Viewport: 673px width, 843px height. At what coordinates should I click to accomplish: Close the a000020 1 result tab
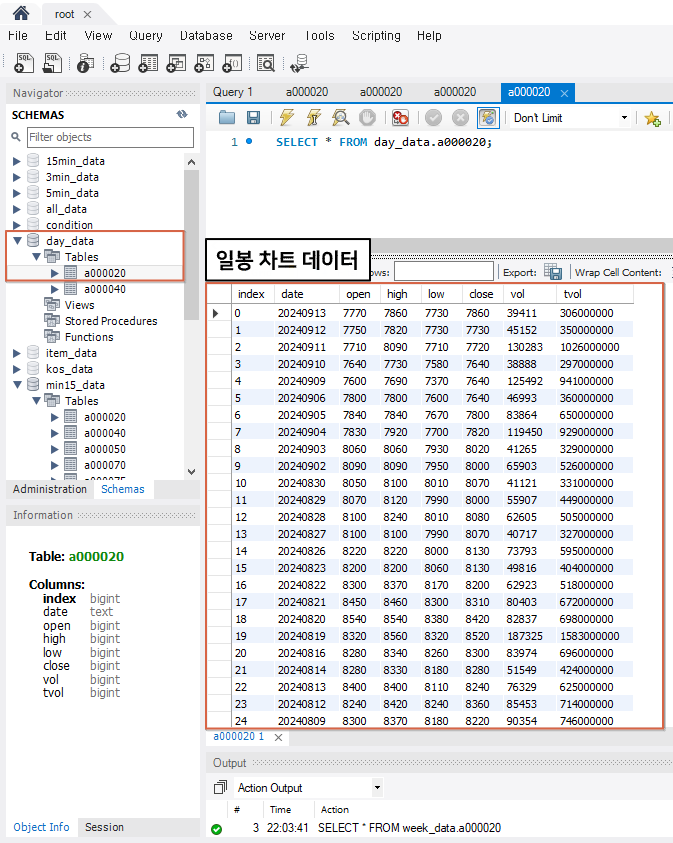pos(278,738)
